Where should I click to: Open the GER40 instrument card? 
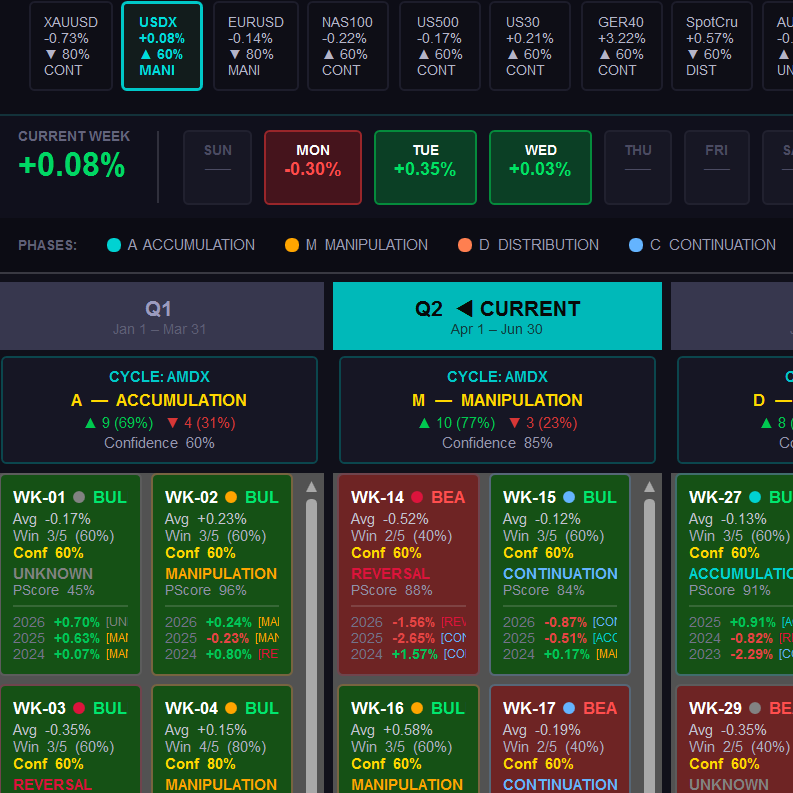point(621,46)
